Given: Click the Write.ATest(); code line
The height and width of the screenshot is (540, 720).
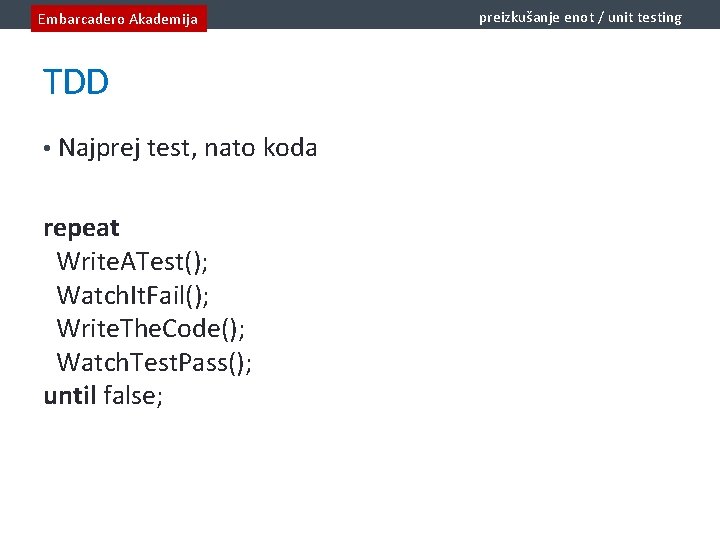Looking at the screenshot, I should coord(133,262).
